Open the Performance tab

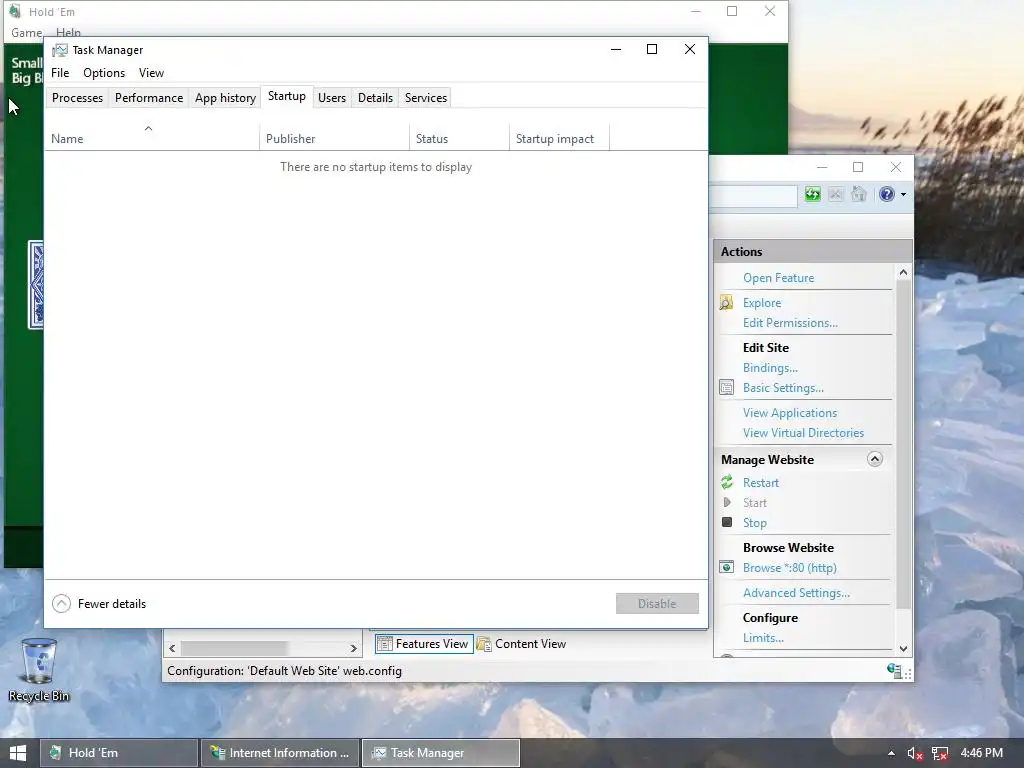coord(149,98)
